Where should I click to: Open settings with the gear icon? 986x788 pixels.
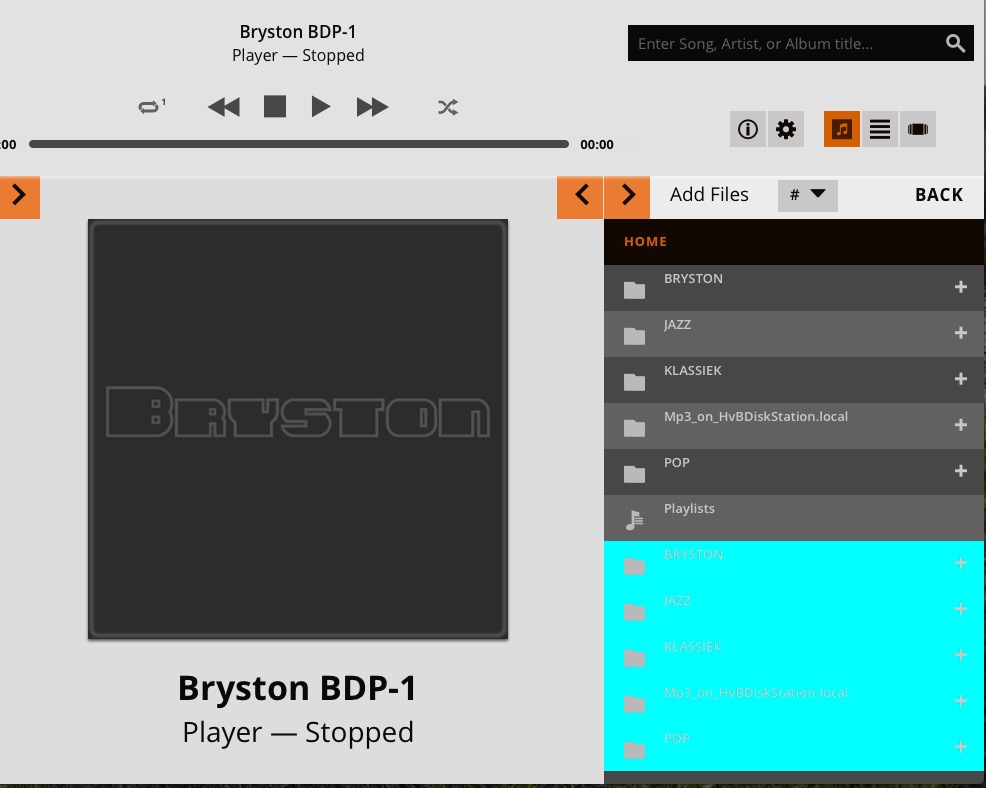click(785, 130)
